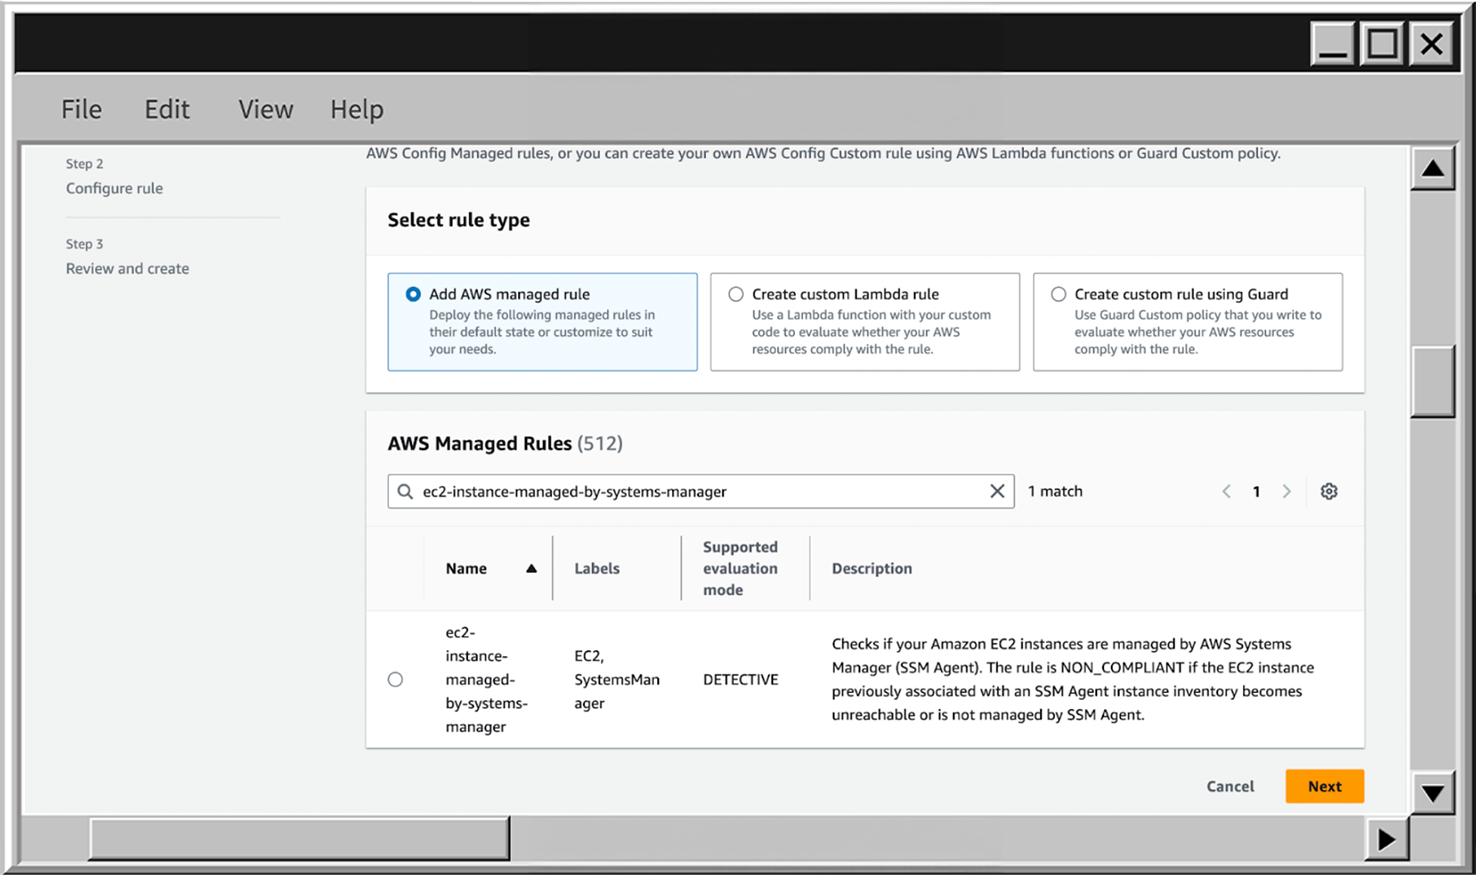This screenshot has height=876, width=1476.
Task: Click the search magnifier icon
Action: click(405, 491)
